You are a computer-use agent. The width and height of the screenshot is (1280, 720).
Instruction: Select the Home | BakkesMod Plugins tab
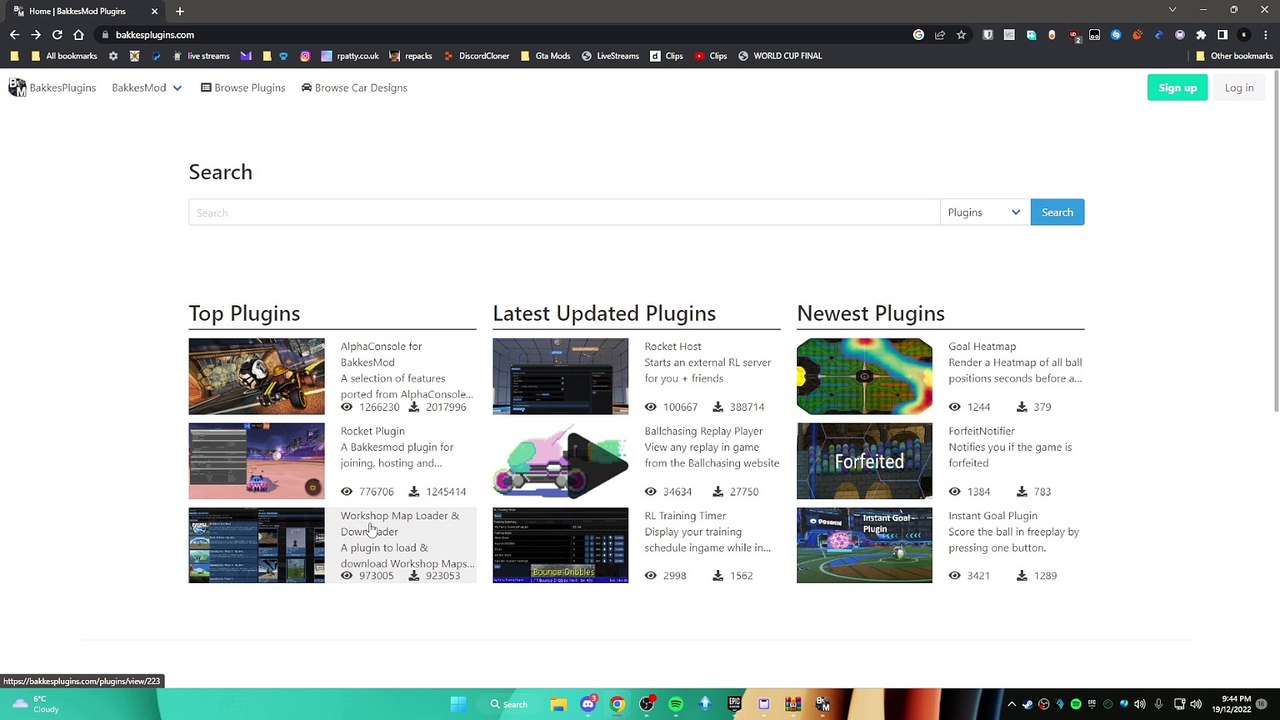(x=87, y=11)
